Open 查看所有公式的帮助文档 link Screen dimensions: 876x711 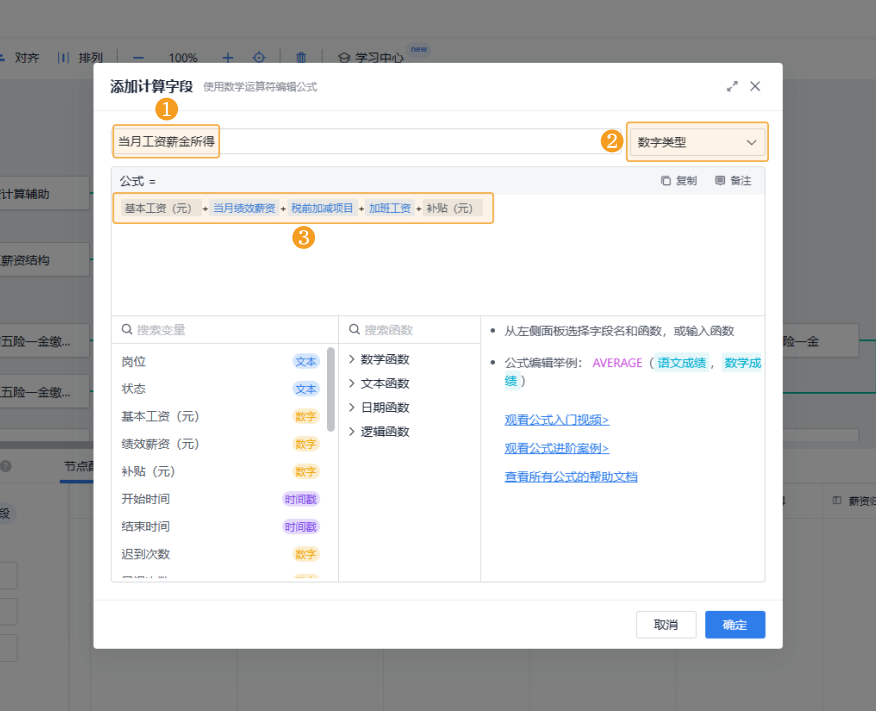pos(570,477)
